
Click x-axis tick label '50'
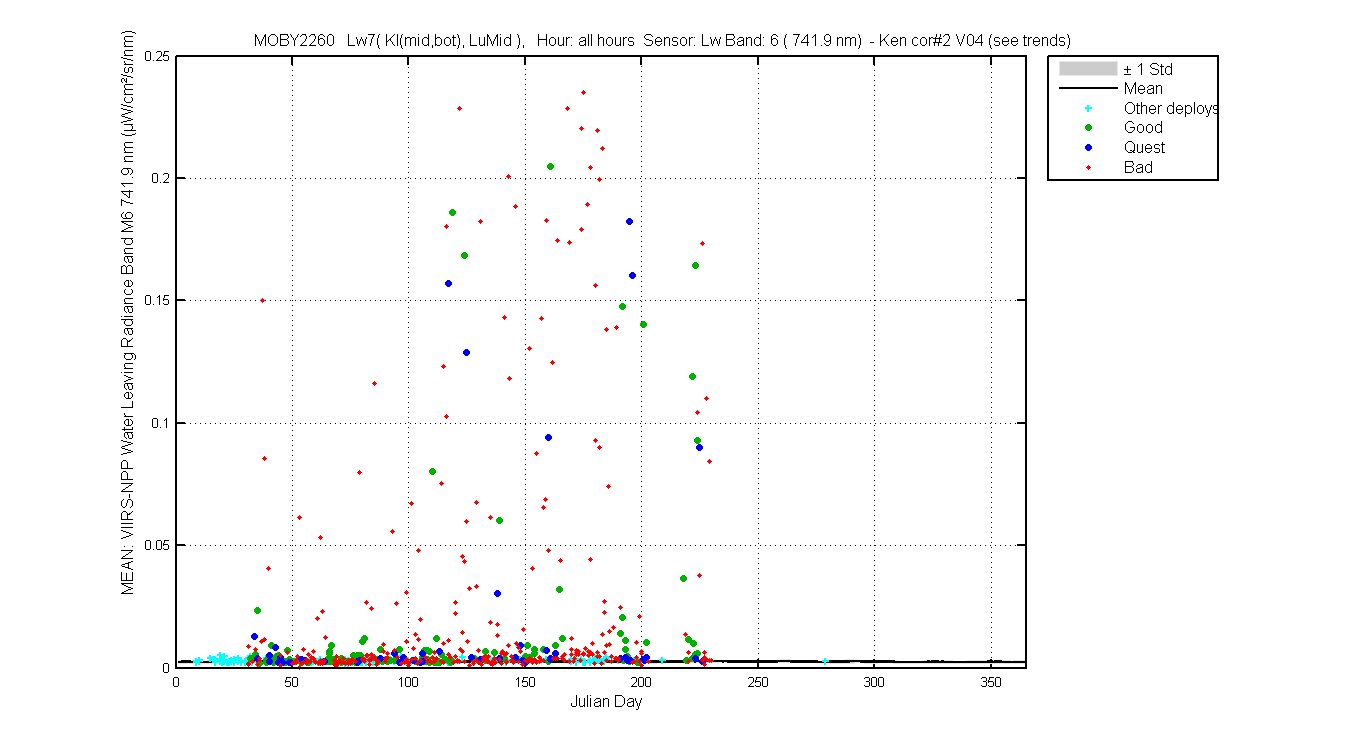pyautogui.click(x=292, y=682)
